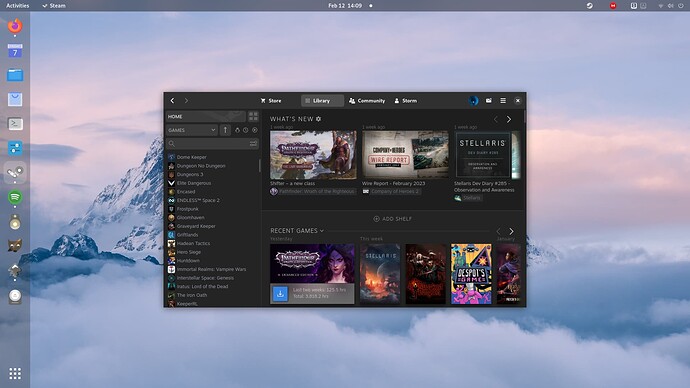
Task: Open the Stellaris cover in Recent Games
Action: click(x=380, y=274)
